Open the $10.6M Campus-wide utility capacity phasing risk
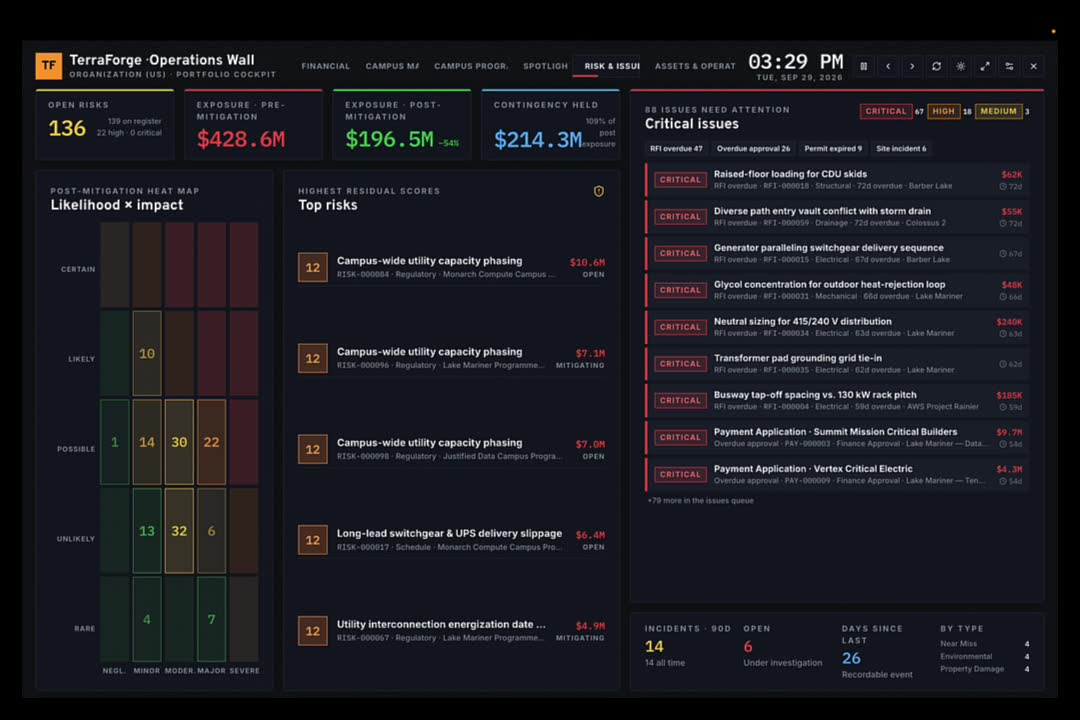This screenshot has height=720, width=1080. (x=452, y=267)
